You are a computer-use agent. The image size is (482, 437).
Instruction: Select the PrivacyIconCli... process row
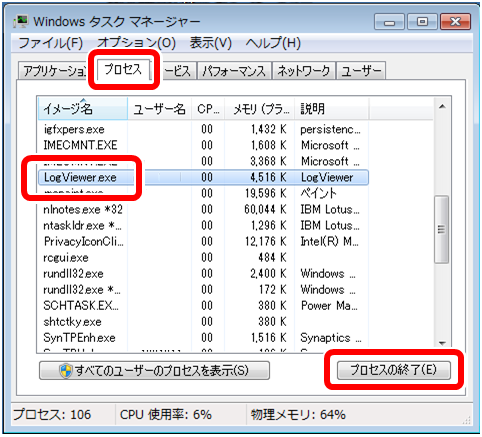pos(203,241)
